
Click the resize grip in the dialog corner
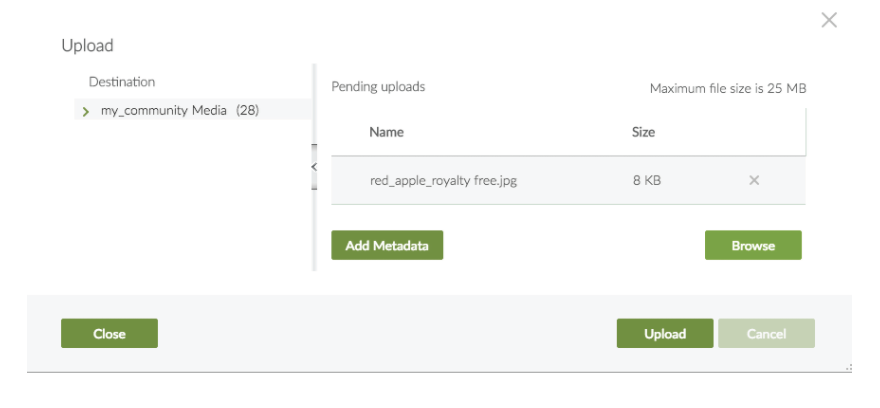pos(848,368)
